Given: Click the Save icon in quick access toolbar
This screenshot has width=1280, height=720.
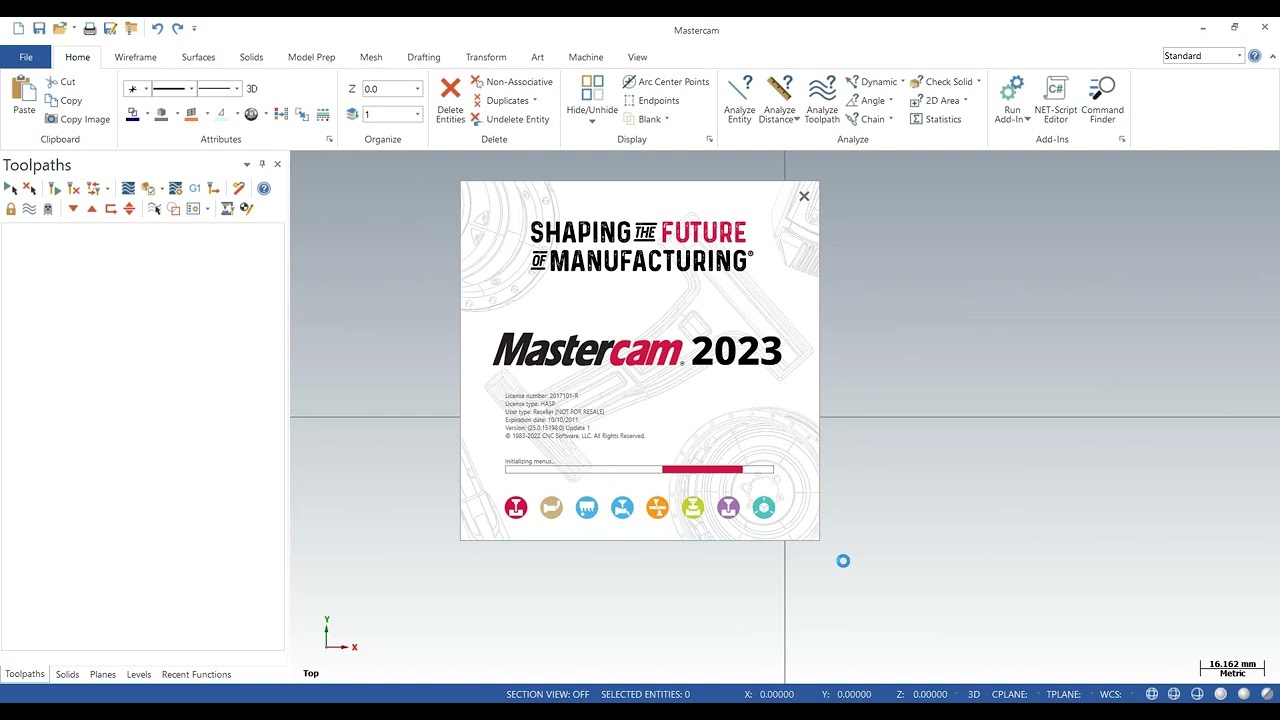Looking at the screenshot, I should pos(39,29).
